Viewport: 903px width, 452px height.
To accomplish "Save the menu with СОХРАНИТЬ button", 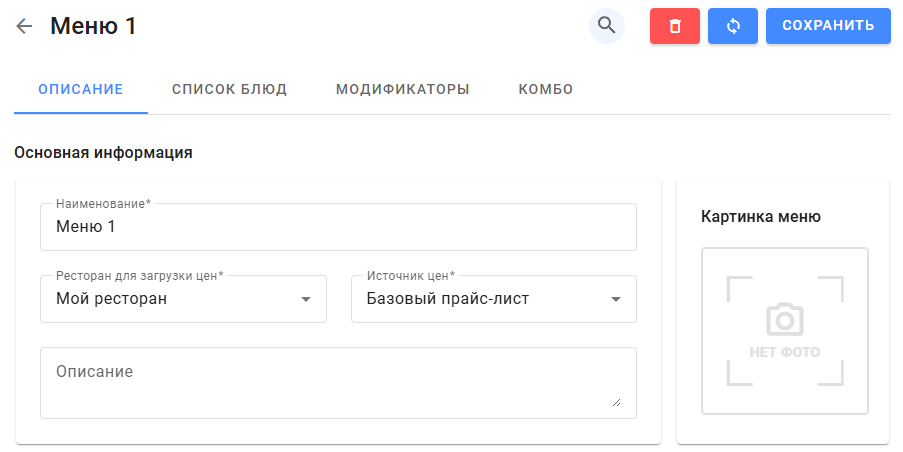I will (828, 26).
